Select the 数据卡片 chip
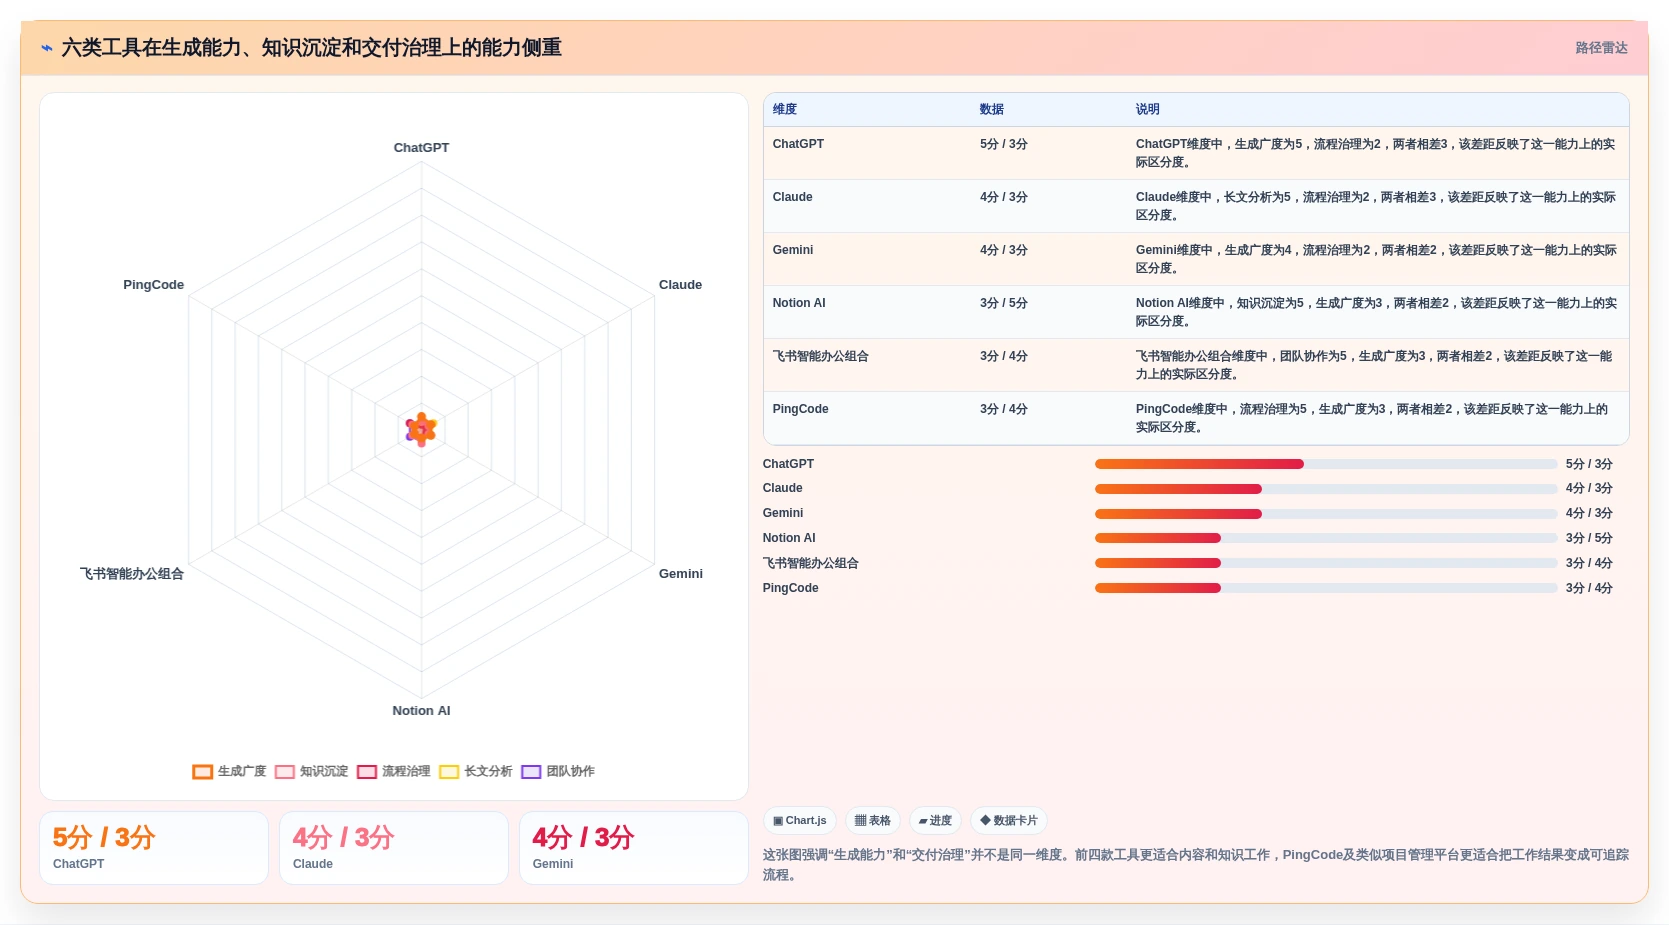 (x=1009, y=821)
